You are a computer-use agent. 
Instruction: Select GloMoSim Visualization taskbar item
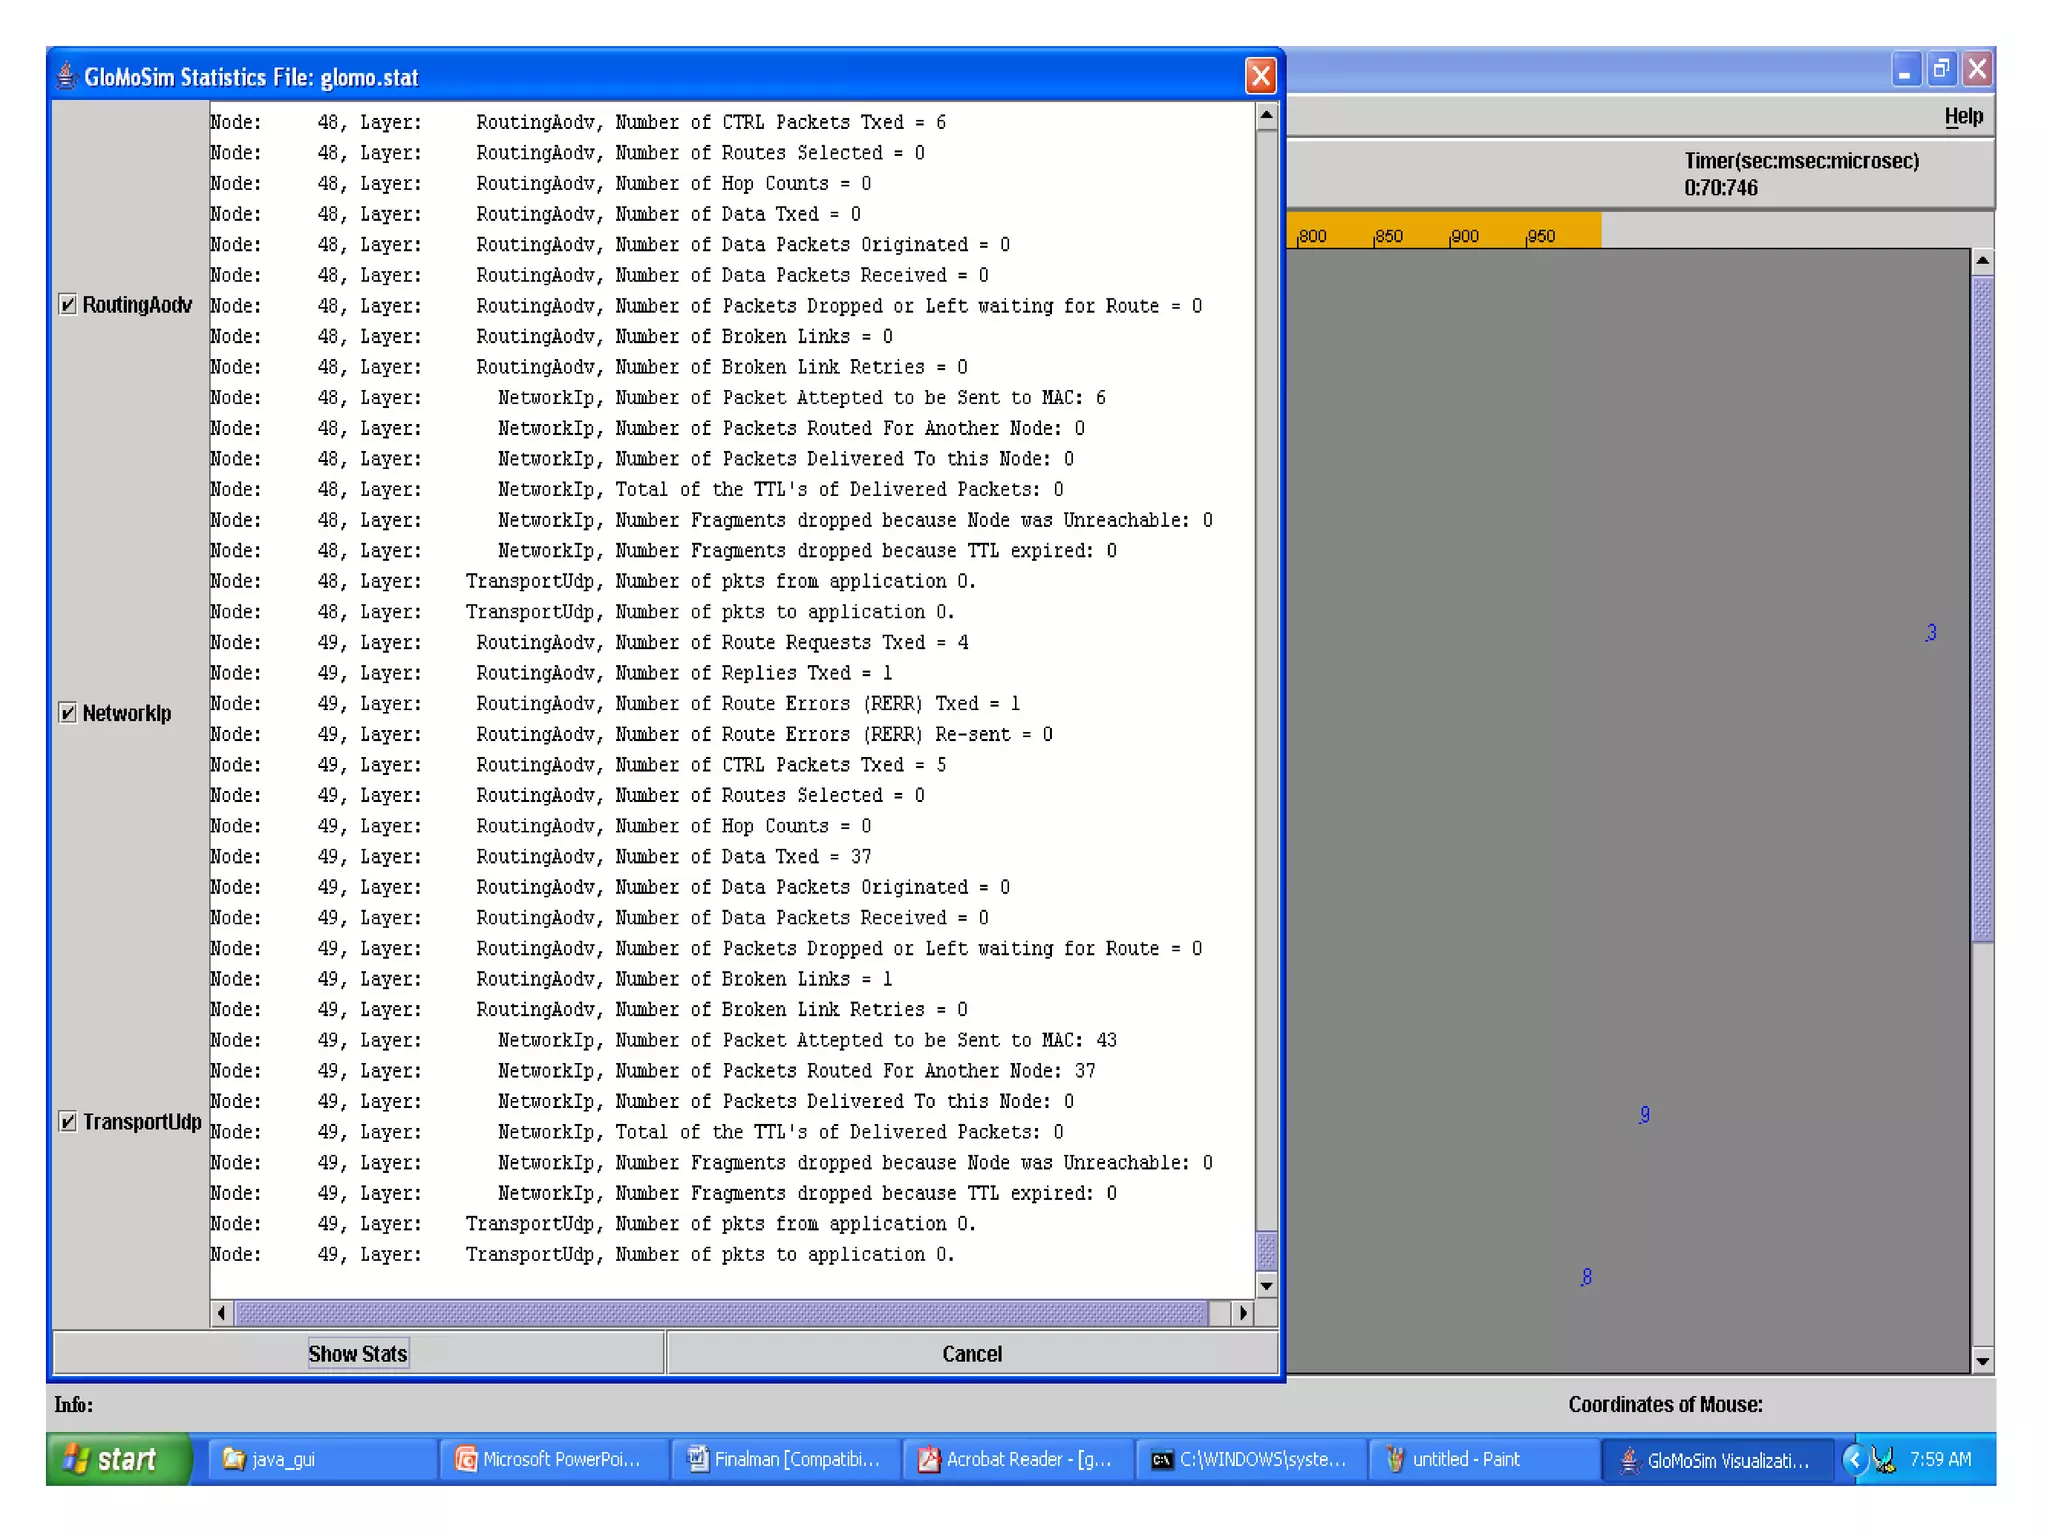(x=1716, y=1460)
